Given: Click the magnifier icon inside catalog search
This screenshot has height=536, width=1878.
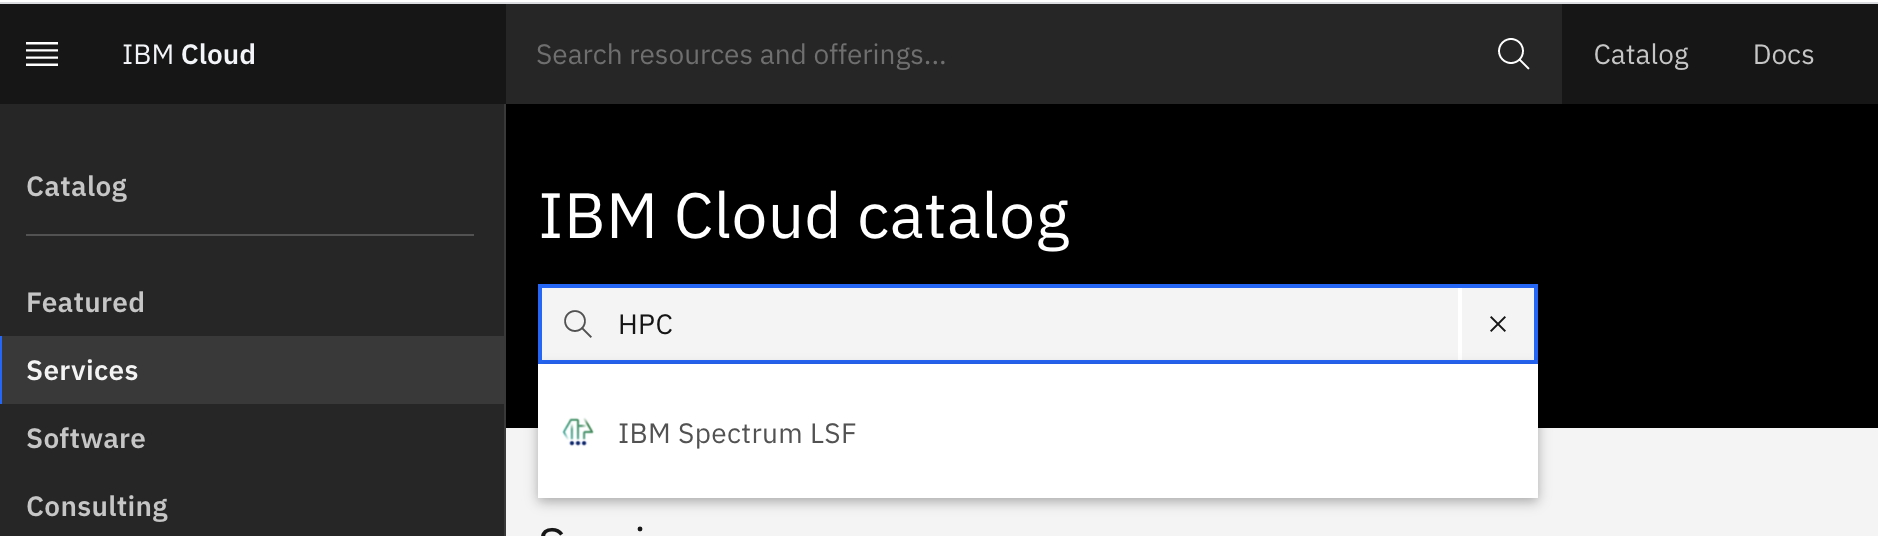Looking at the screenshot, I should (577, 324).
